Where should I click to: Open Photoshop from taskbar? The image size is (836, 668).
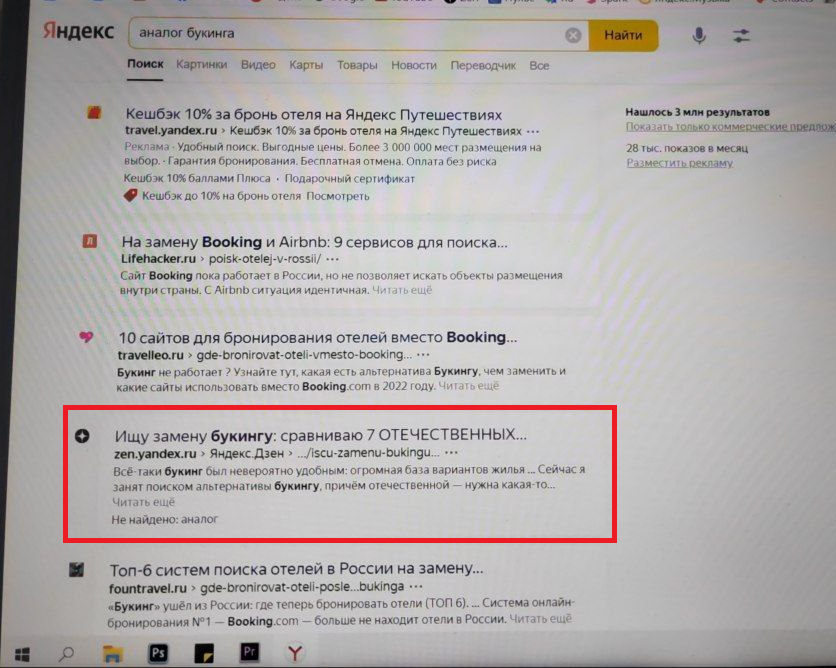coord(158,653)
